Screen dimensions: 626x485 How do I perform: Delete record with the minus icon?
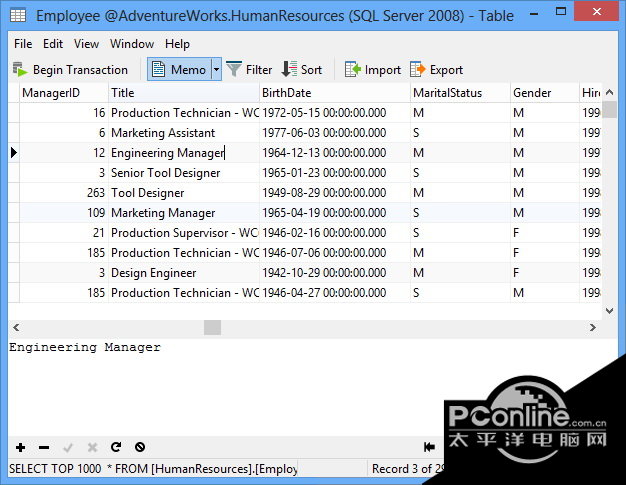coord(44,447)
